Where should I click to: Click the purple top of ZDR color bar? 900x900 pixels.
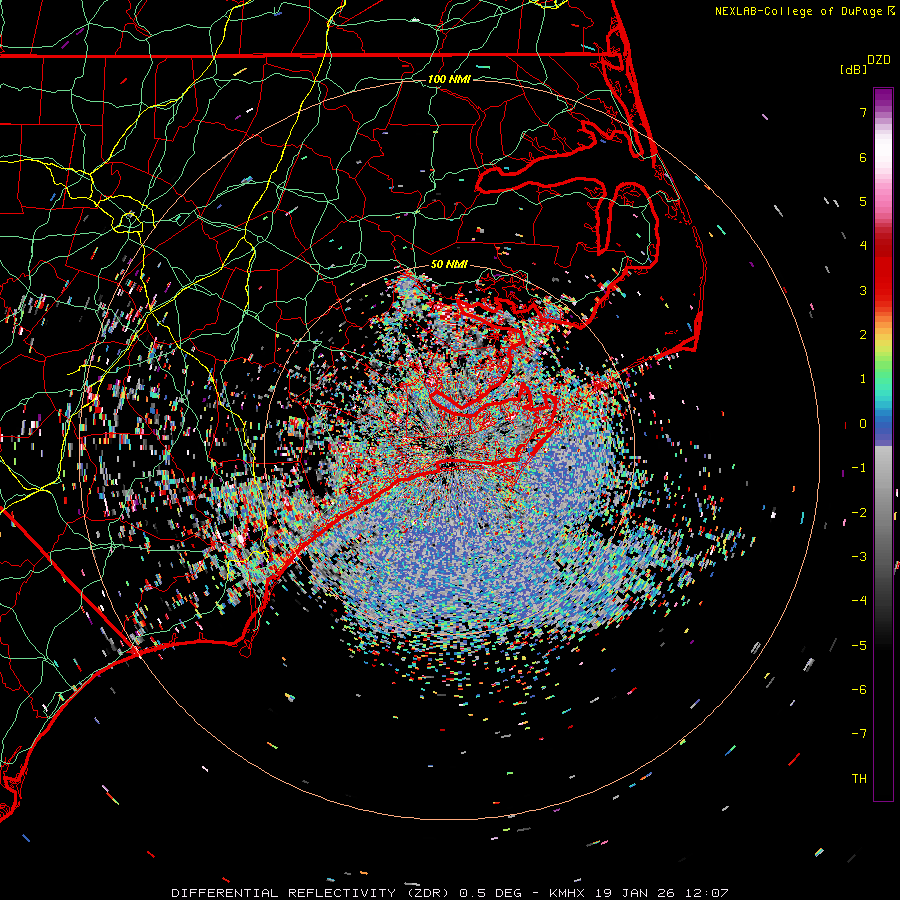click(x=883, y=98)
